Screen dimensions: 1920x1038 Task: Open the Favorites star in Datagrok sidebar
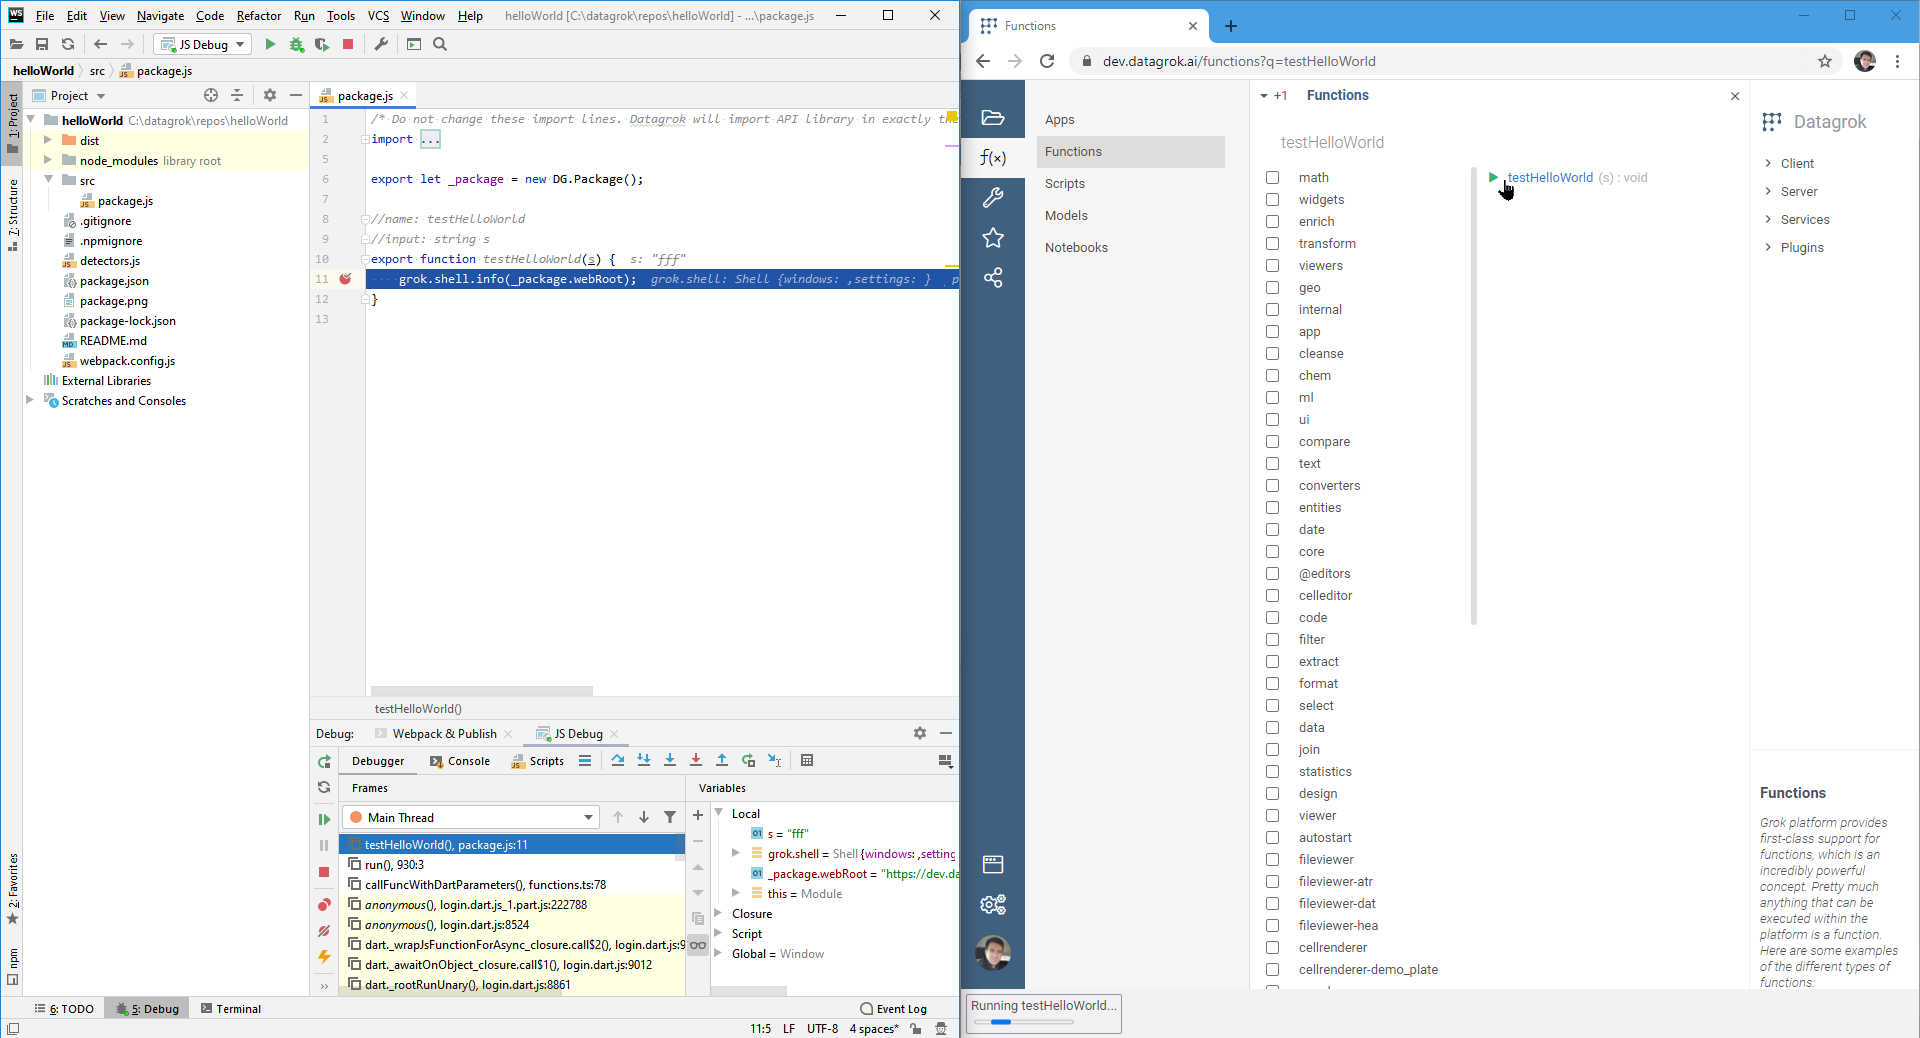pos(994,237)
